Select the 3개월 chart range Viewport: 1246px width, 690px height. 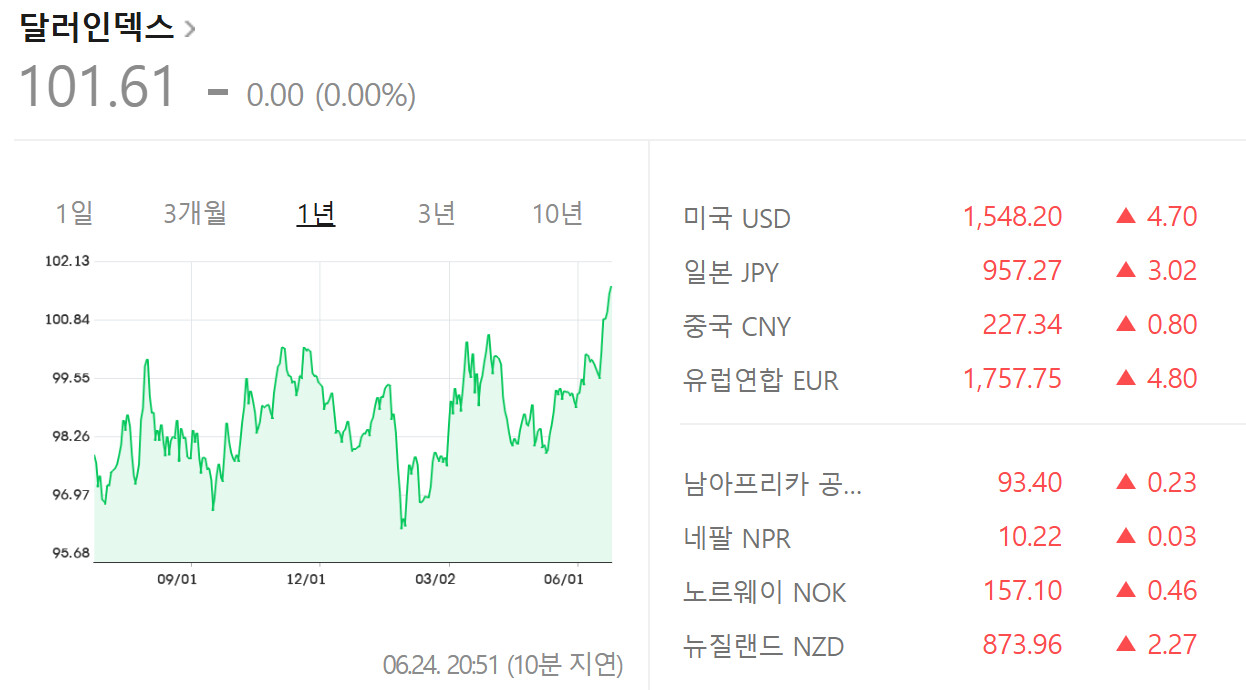tap(195, 213)
